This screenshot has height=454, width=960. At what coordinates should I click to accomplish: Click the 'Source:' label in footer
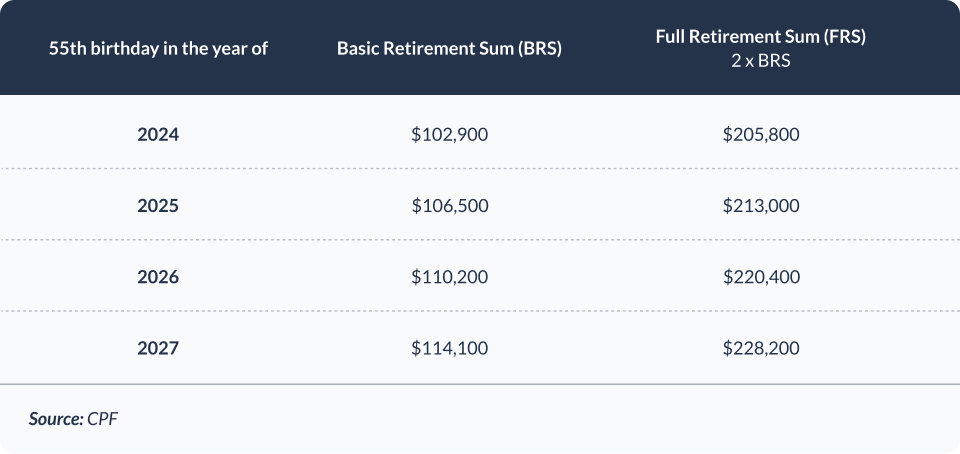[55, 419]
